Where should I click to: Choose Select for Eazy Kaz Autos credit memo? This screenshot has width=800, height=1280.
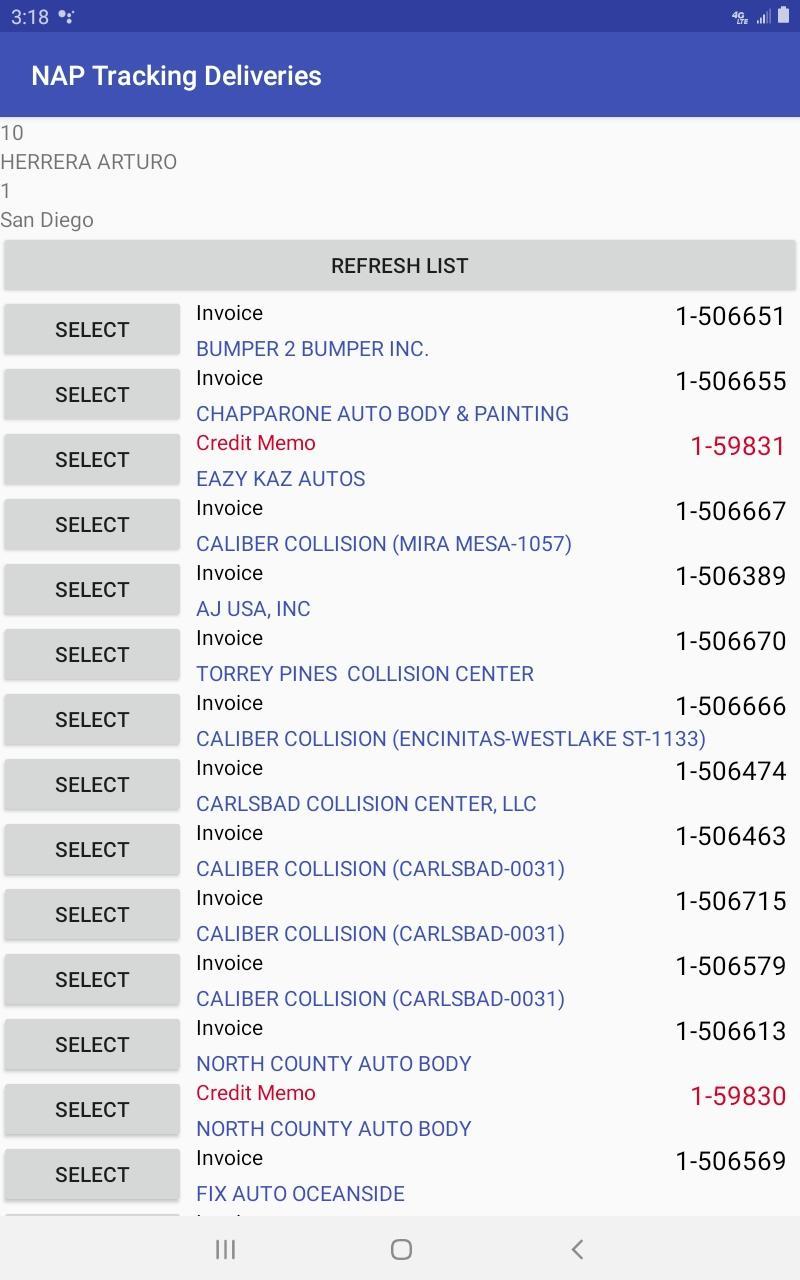[x=92, y=460]
